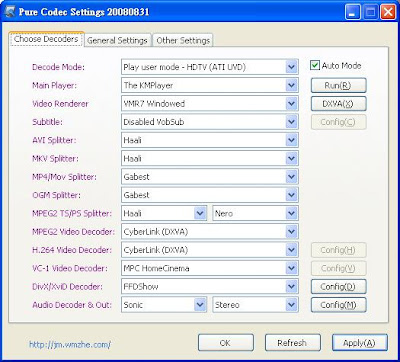
Task: Click the DXVA(X) button
Action: [x=339, y=104]
